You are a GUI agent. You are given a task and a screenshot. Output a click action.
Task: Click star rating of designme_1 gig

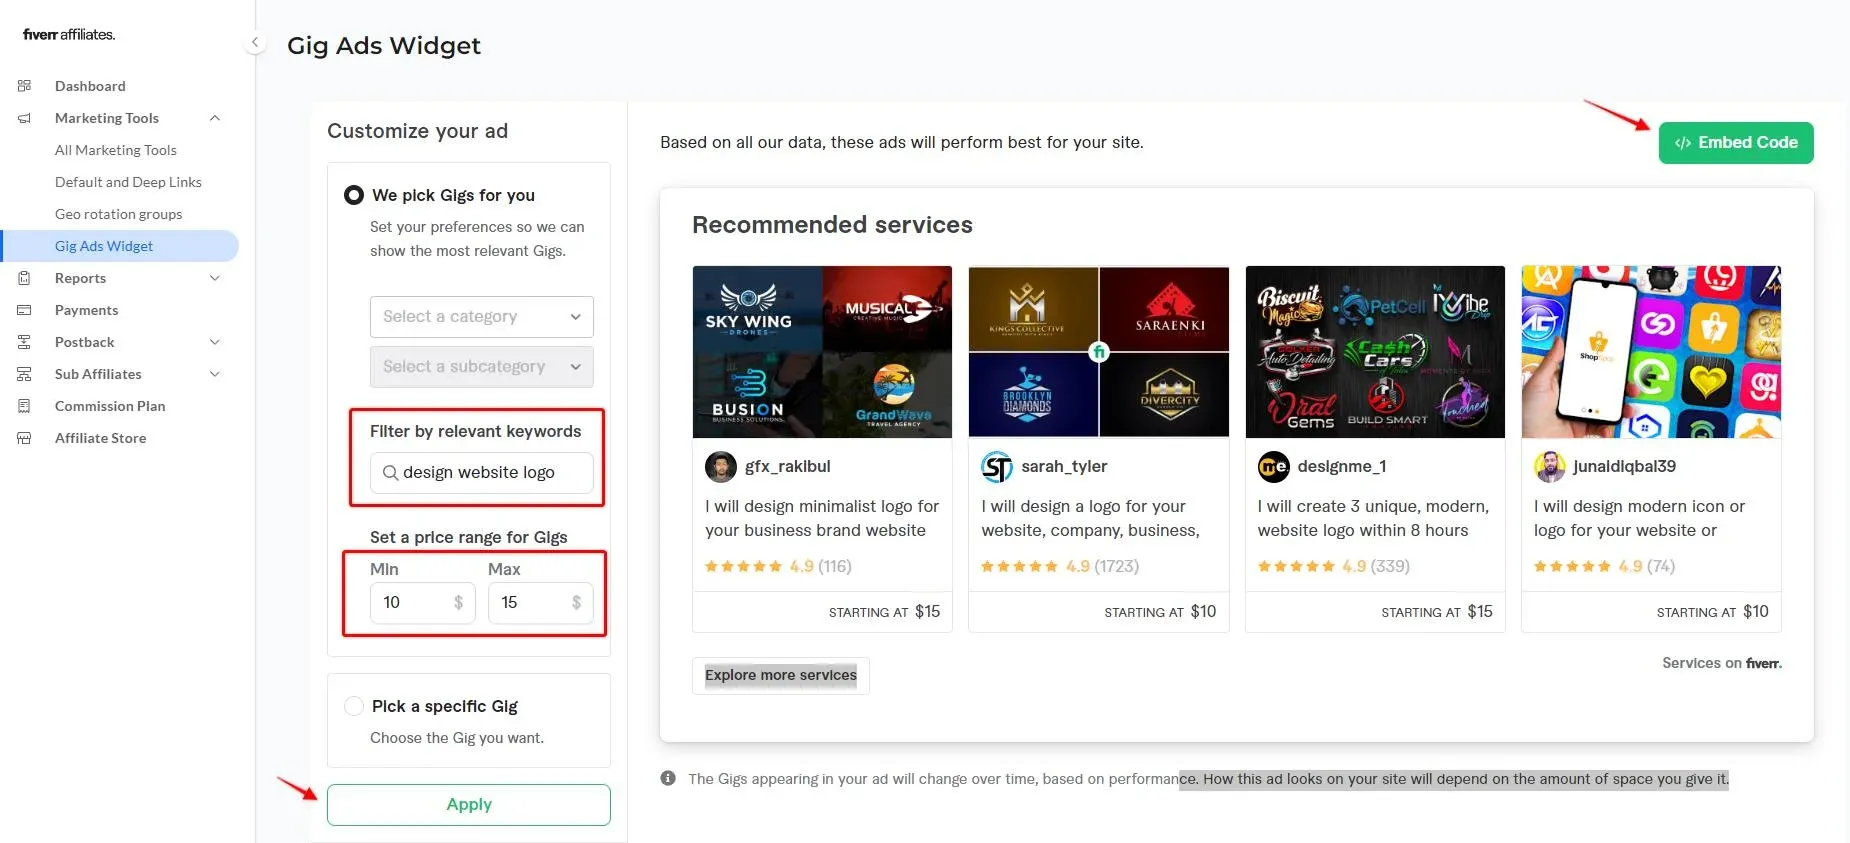pos(1296,566)
